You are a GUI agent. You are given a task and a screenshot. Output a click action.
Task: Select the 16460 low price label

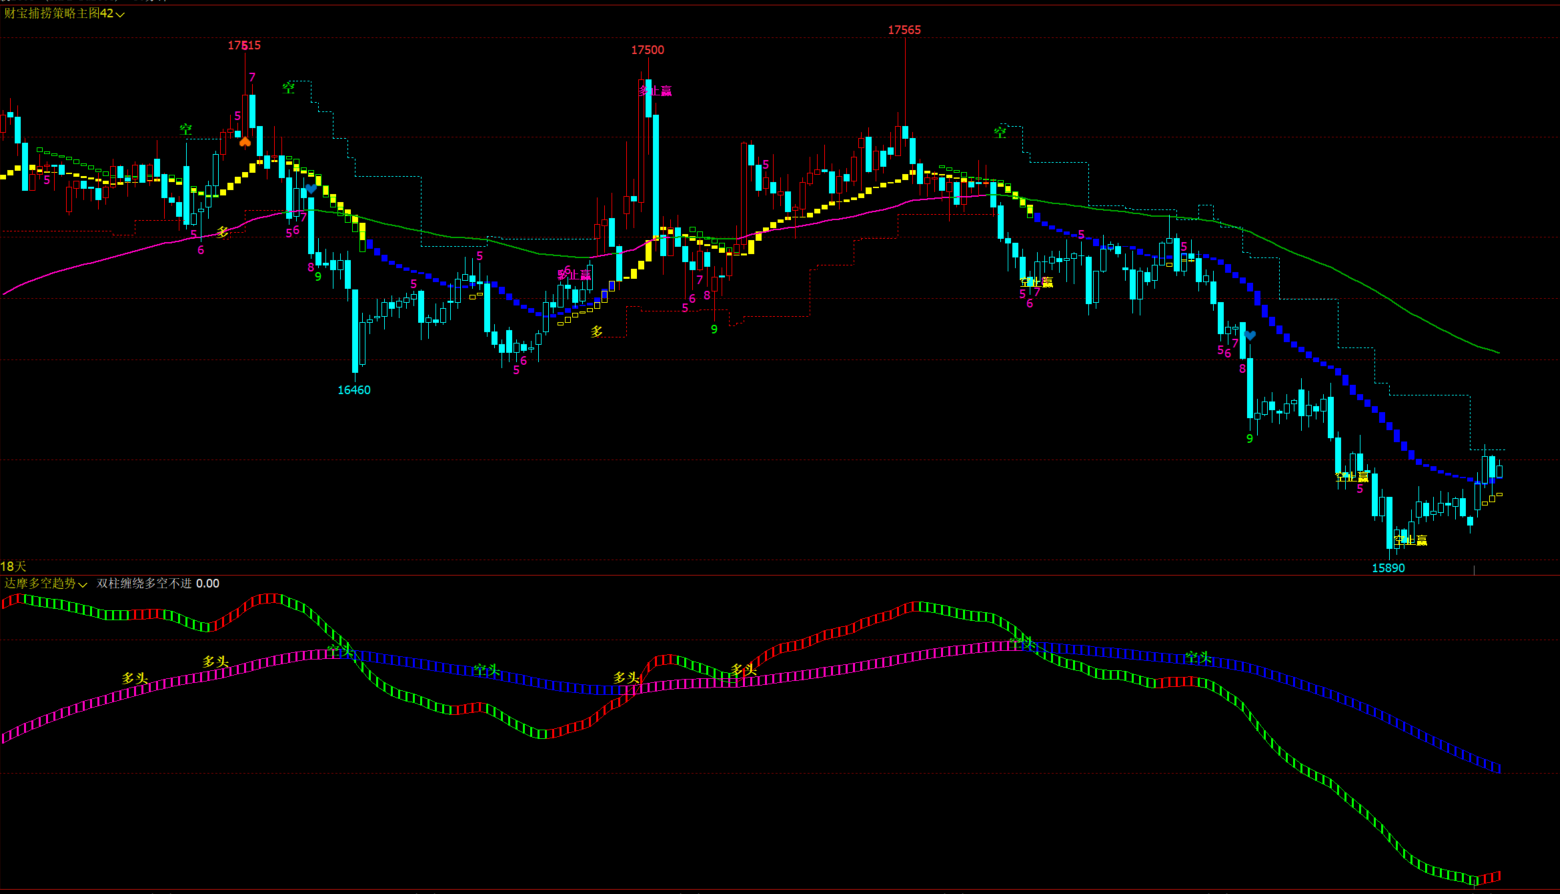point(354,390)
